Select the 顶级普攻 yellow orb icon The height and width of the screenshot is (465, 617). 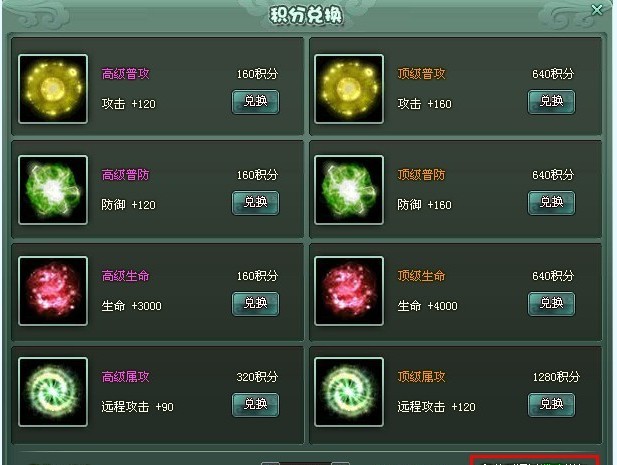(x=349, y=89)
